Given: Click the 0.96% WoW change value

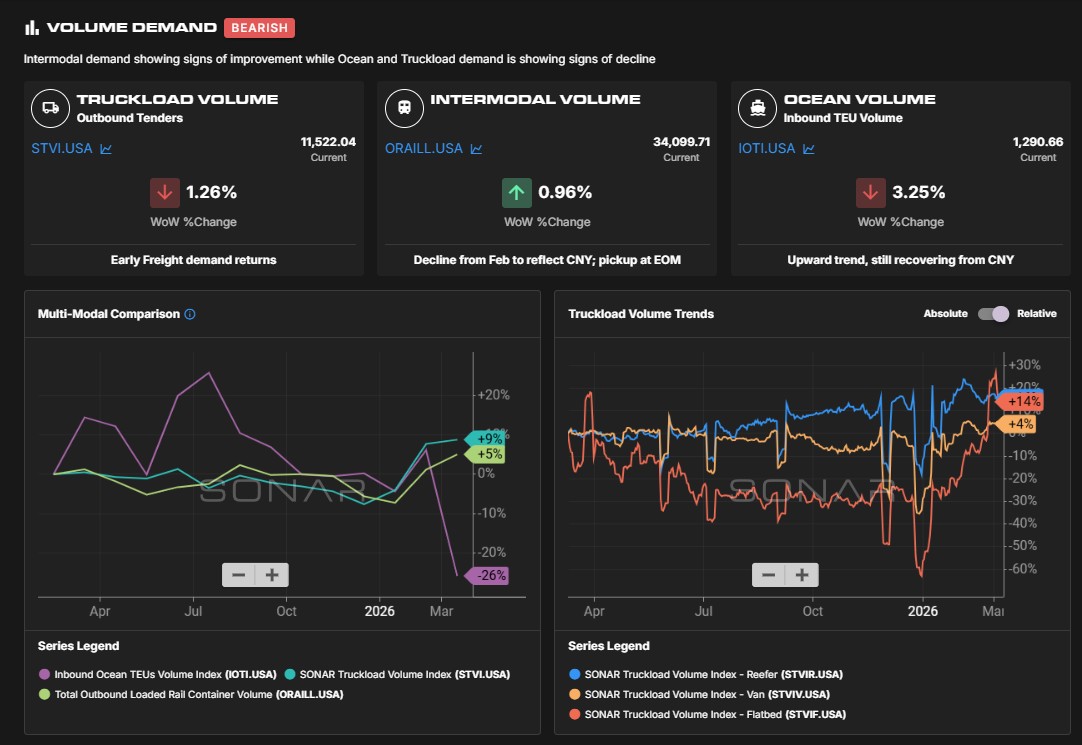Looking at the screenshot, I should click(565, 192).
